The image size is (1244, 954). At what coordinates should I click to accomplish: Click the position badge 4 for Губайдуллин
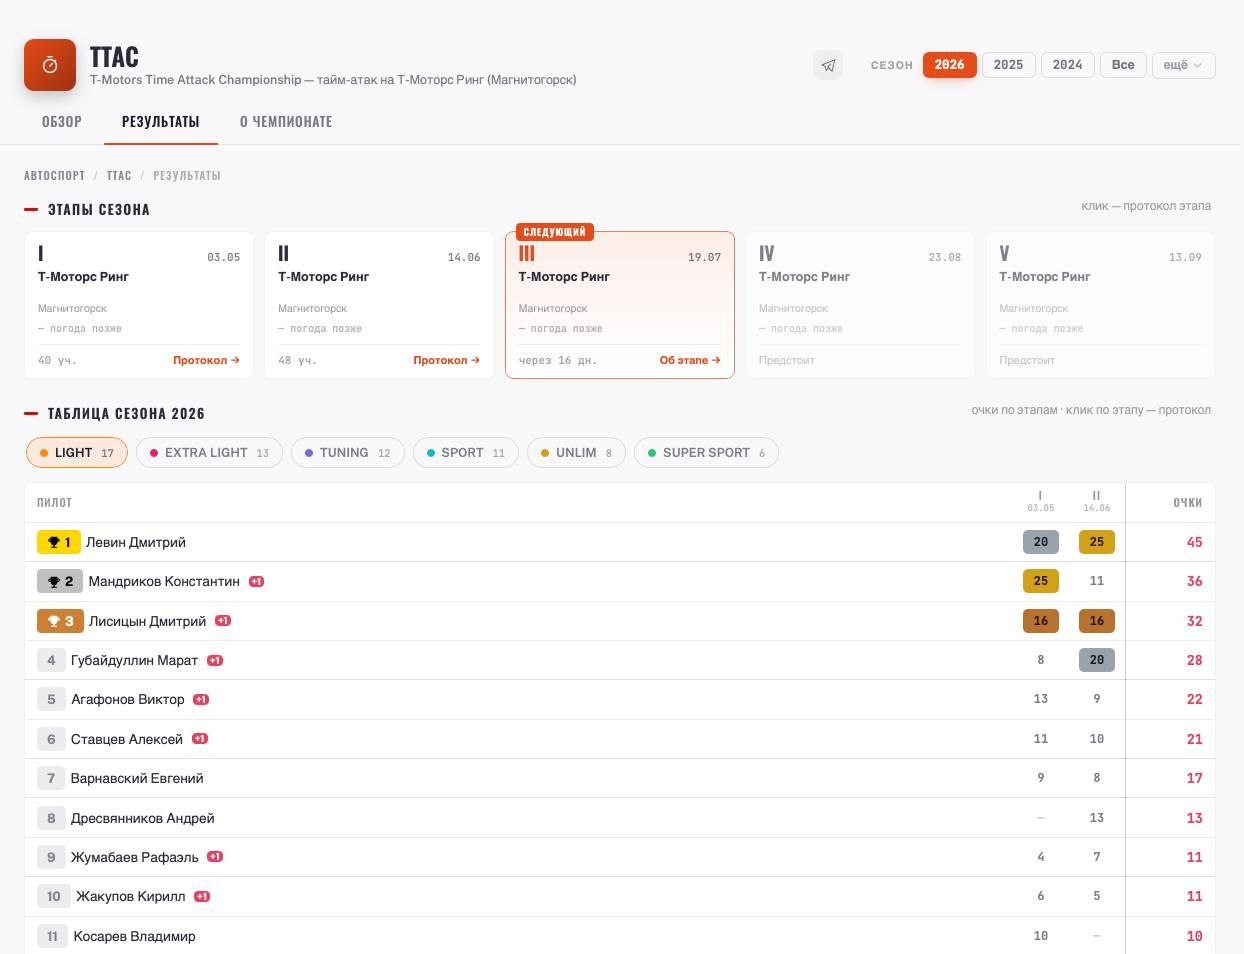point(51,660)
